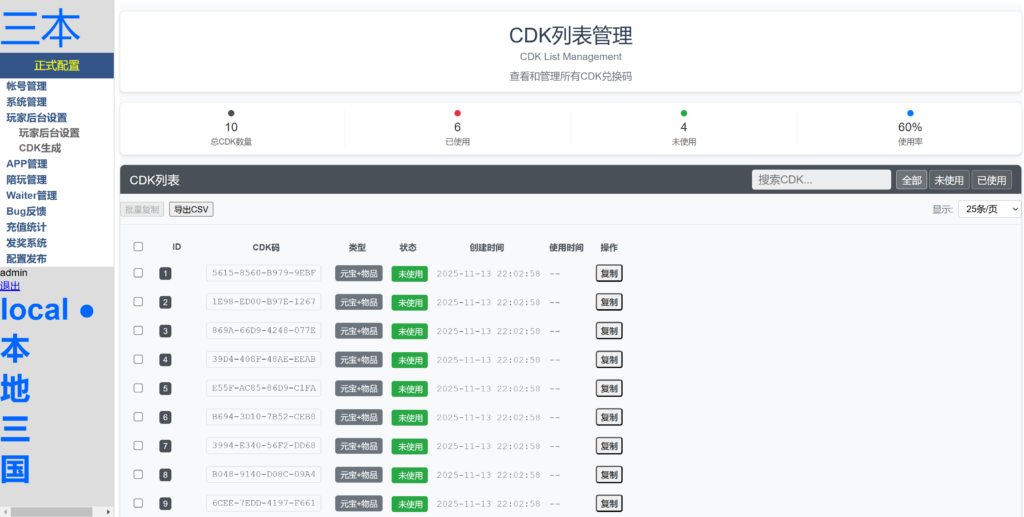Click the 退出 logout link
1024x517 pixels.
click(x=10, y=286)
